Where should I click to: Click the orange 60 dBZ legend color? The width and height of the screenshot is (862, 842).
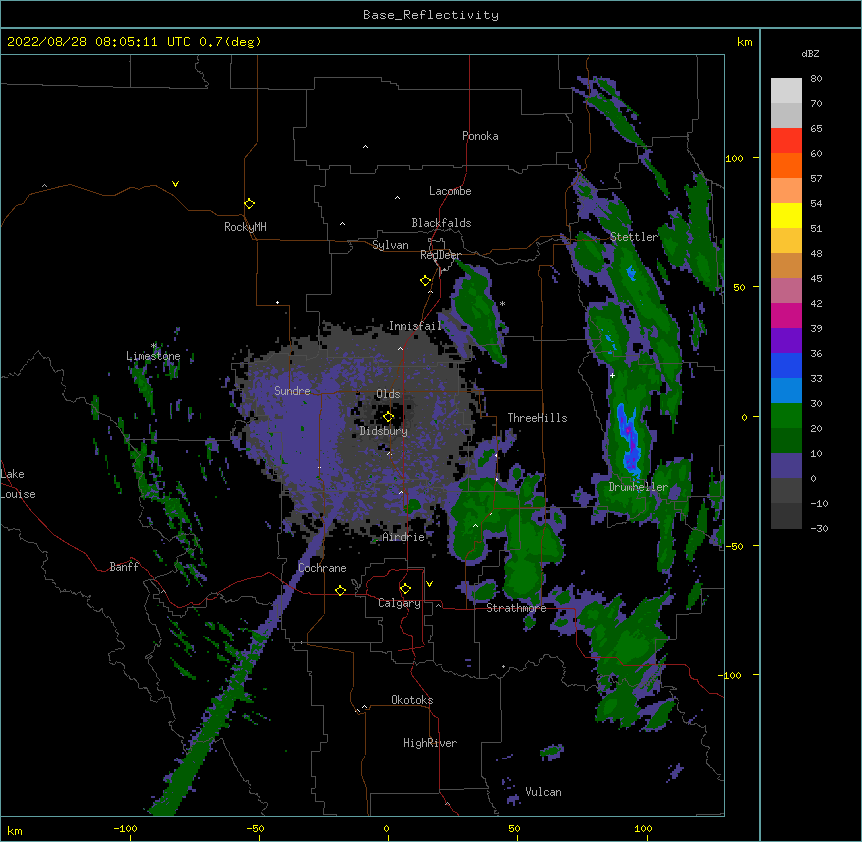[x=786, y=165]
